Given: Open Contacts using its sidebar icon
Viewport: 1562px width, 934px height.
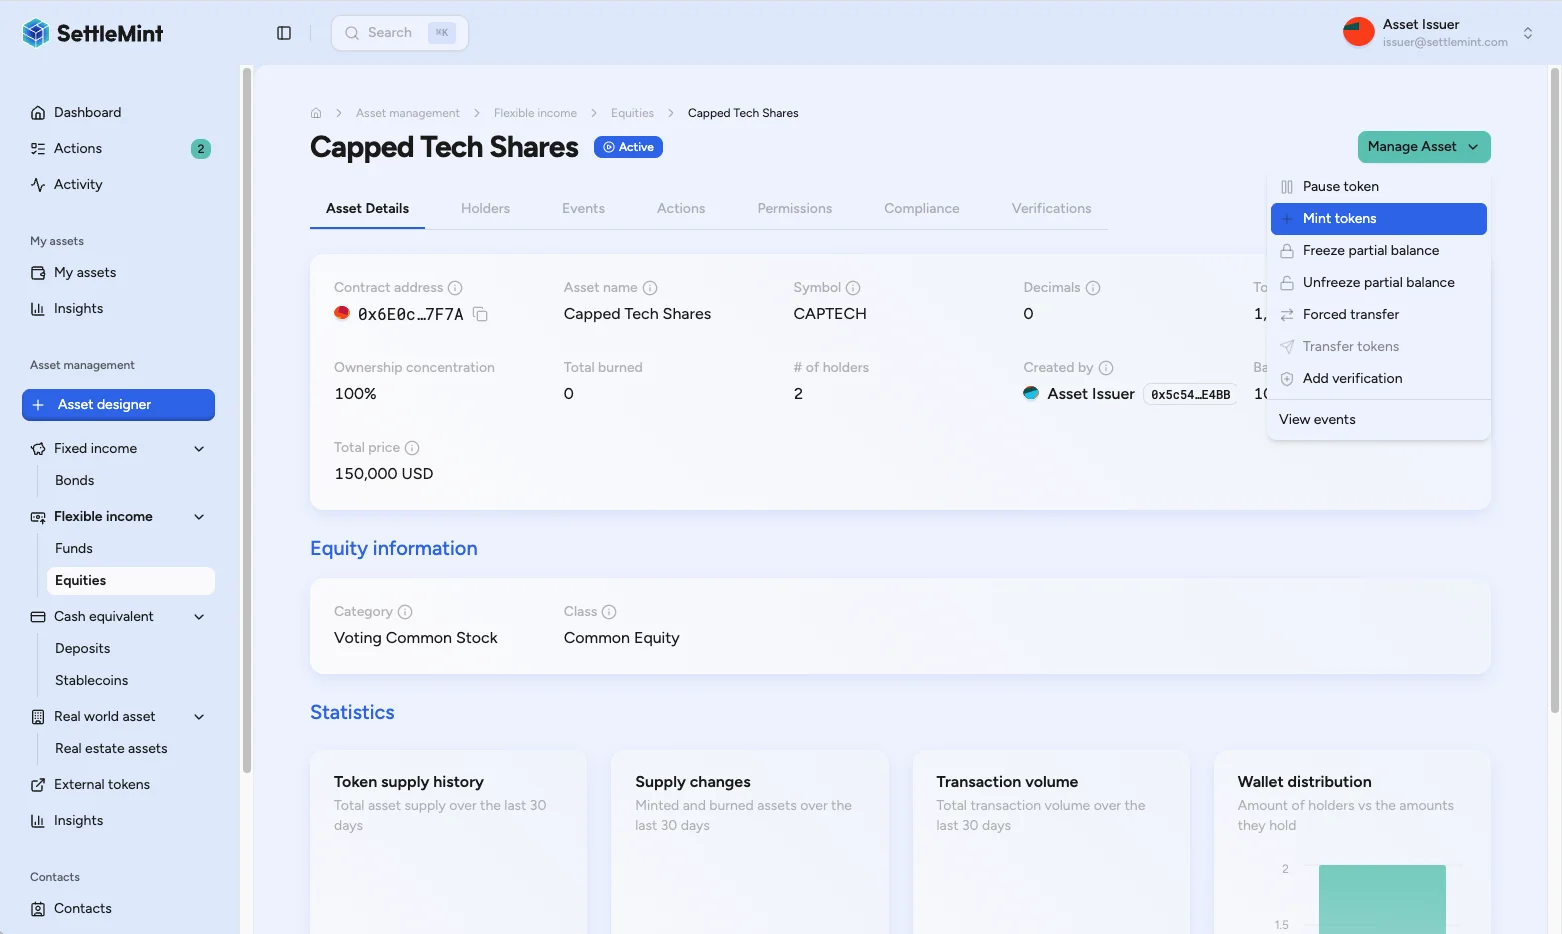Looking at the screenshot, I should pyautogui.click(x=37, y=908).
